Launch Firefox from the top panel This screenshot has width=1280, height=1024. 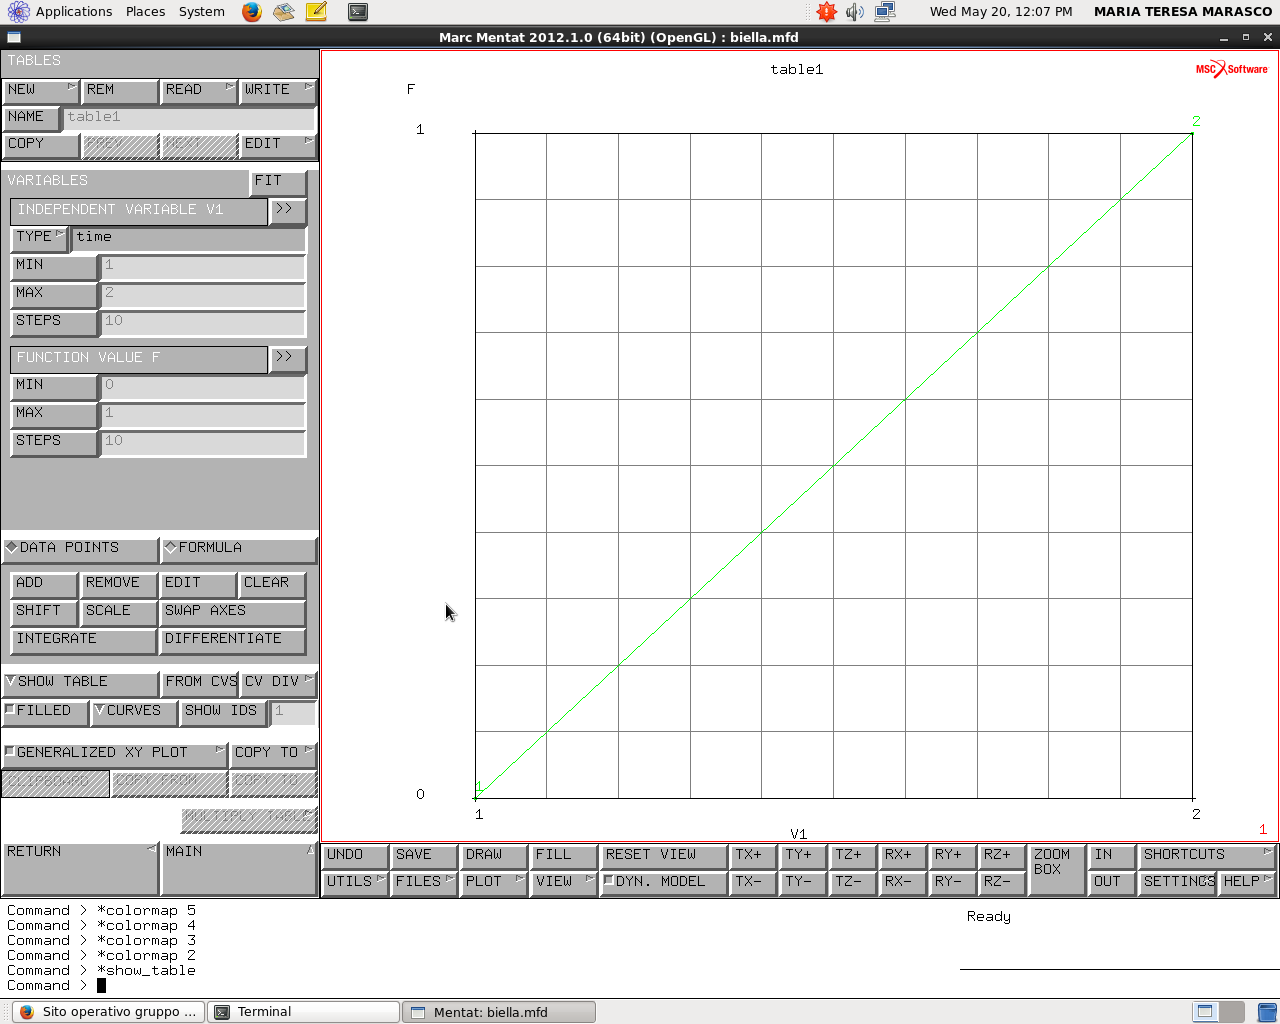[252, 12]
